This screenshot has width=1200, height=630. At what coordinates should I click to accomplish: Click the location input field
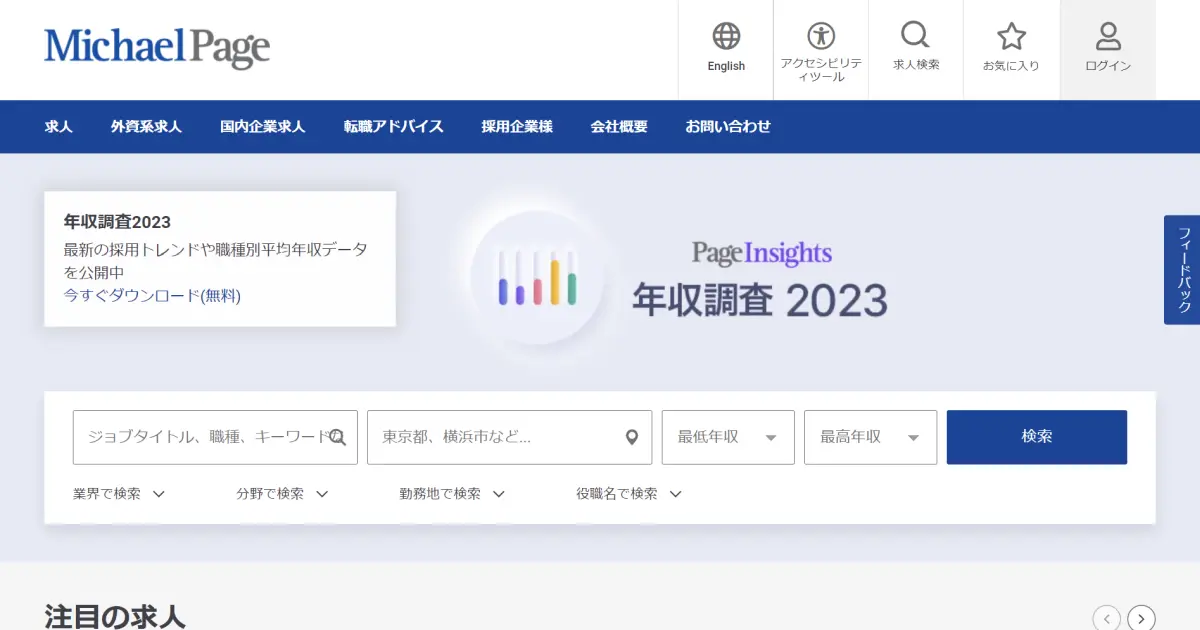pos(509,437)
